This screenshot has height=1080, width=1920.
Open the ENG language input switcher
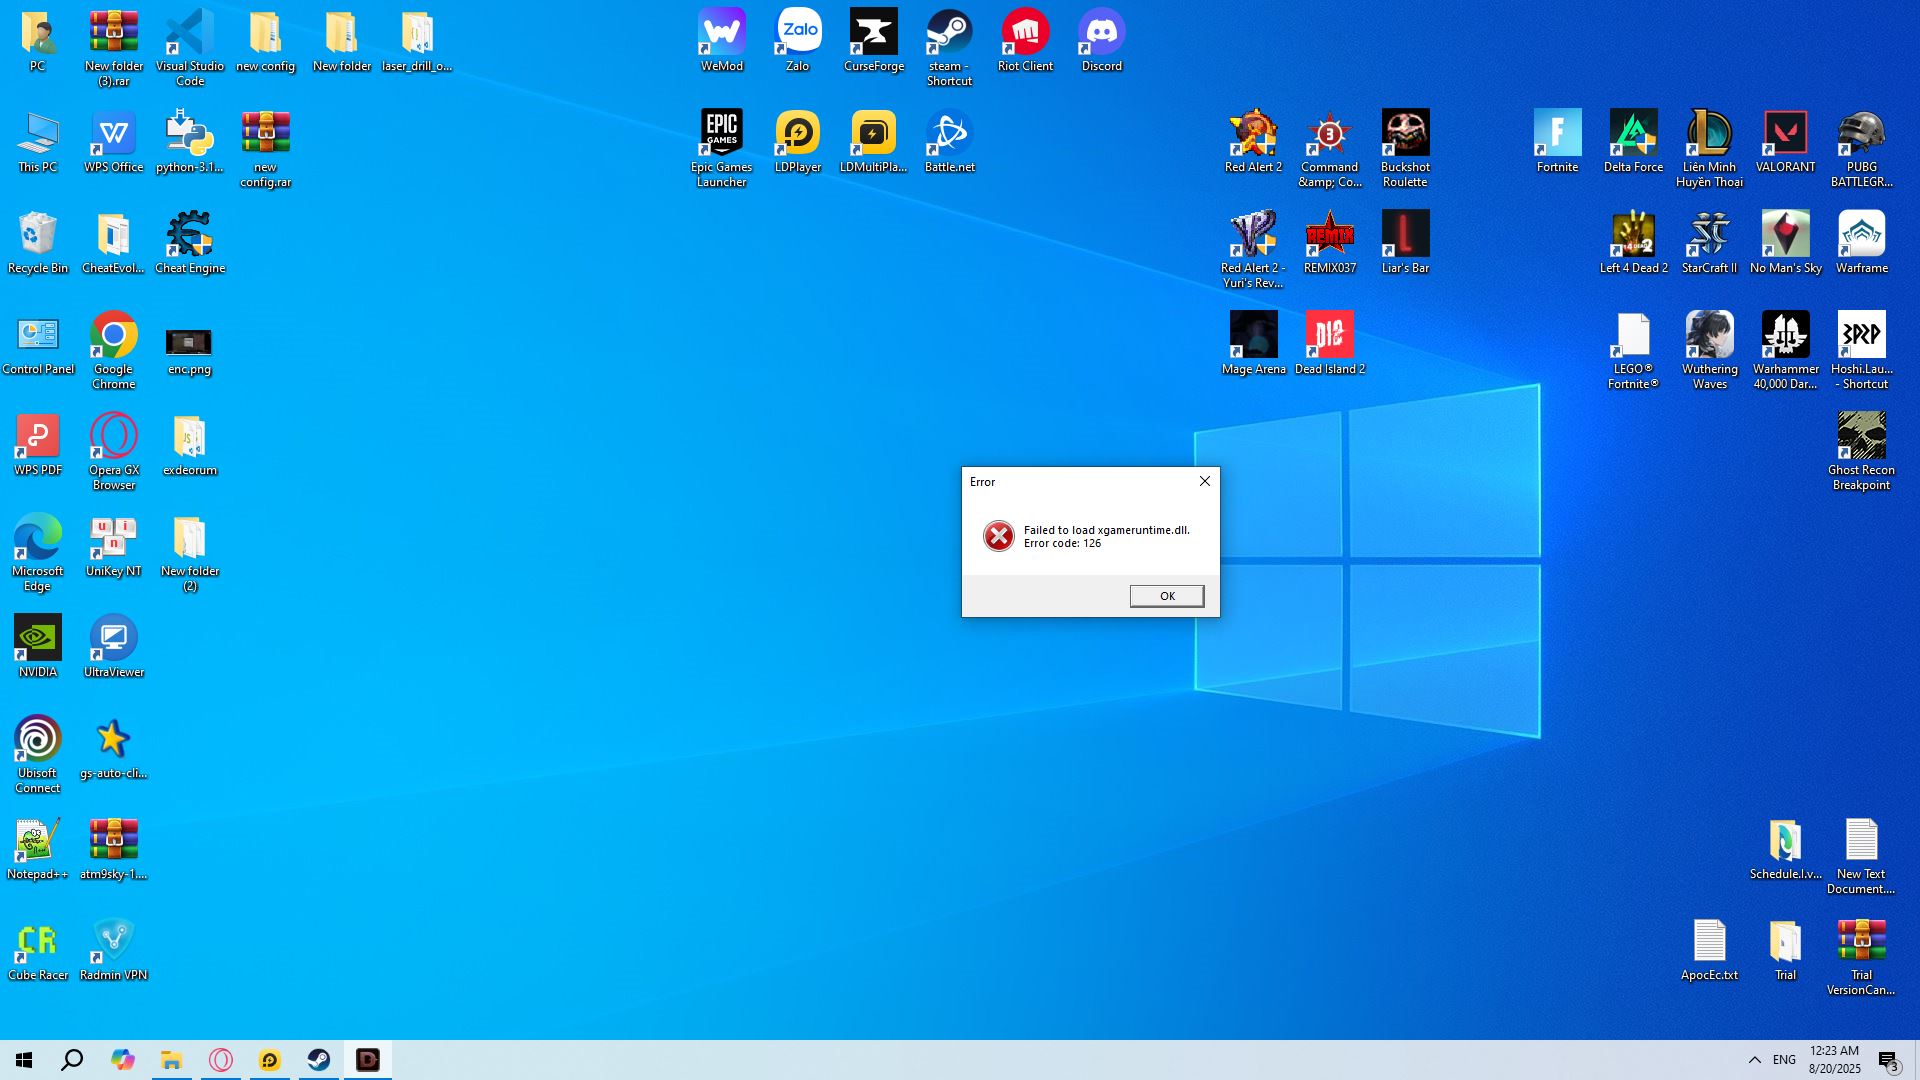(1784, 1060)
